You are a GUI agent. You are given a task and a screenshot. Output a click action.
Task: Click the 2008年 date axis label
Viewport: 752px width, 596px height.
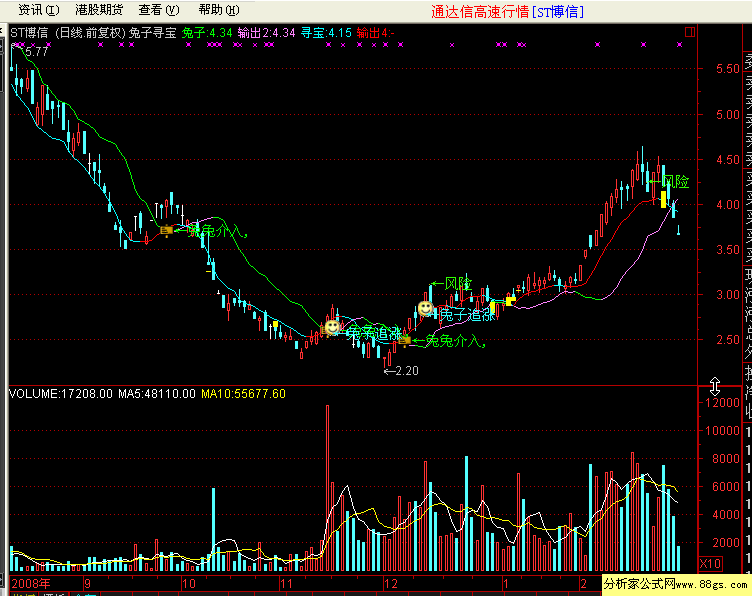click(31, 584)
